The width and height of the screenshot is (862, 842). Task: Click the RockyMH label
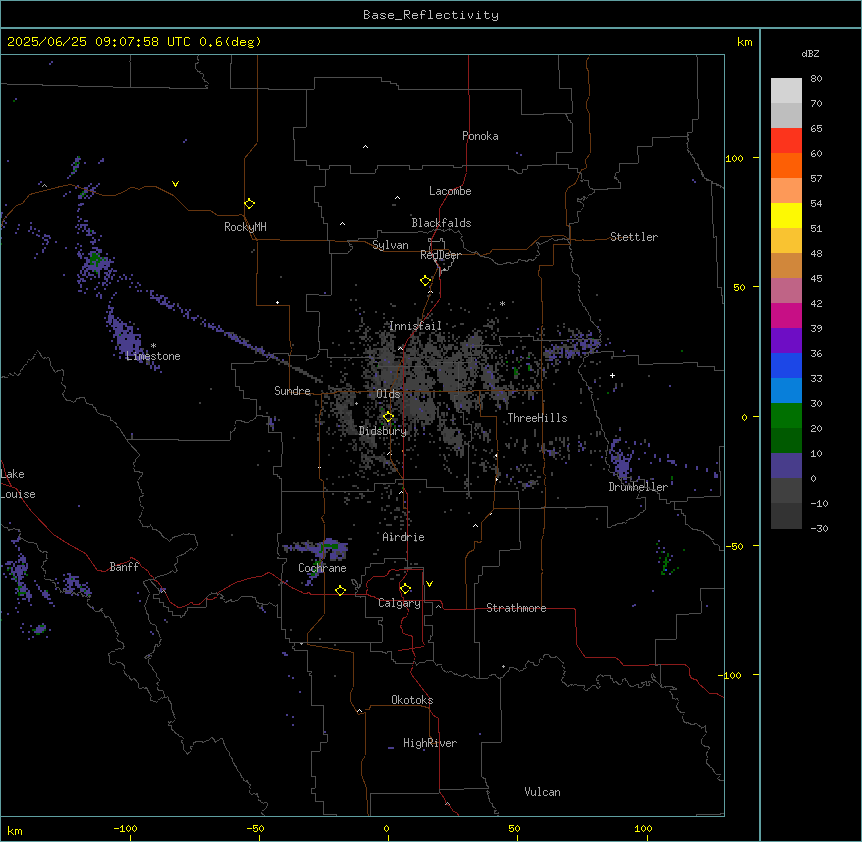[245, 227]
